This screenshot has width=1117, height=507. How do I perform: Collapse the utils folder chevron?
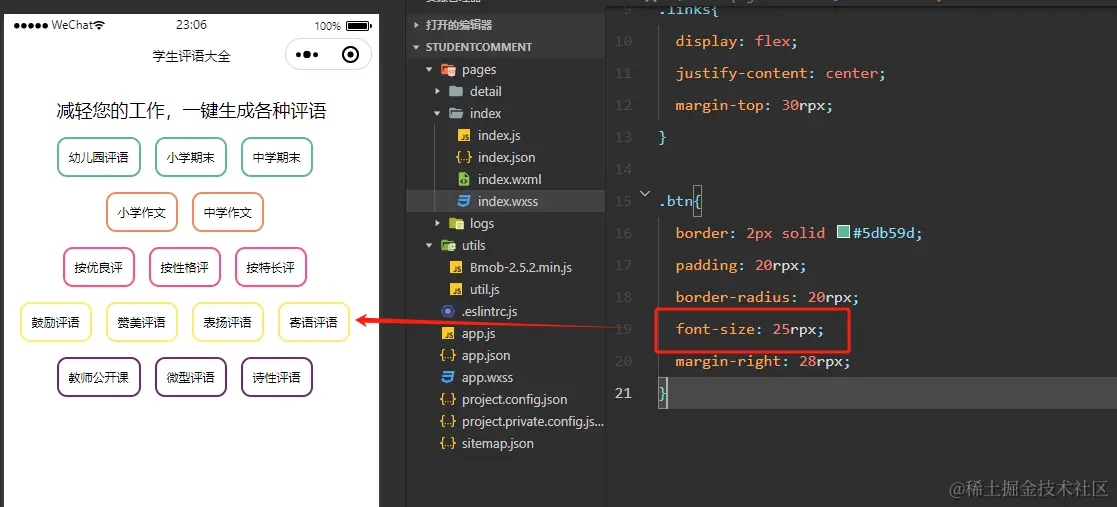pos(430,246)
